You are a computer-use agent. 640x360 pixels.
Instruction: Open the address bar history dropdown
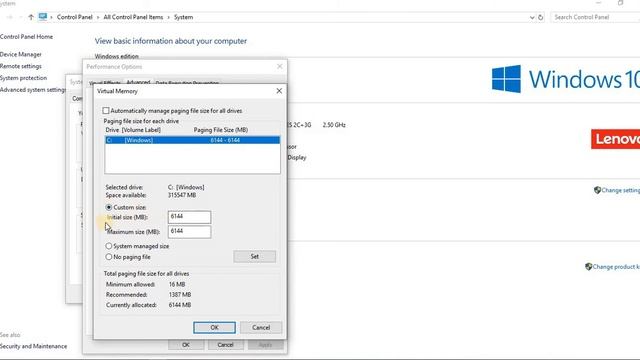(x=532, y=17)
